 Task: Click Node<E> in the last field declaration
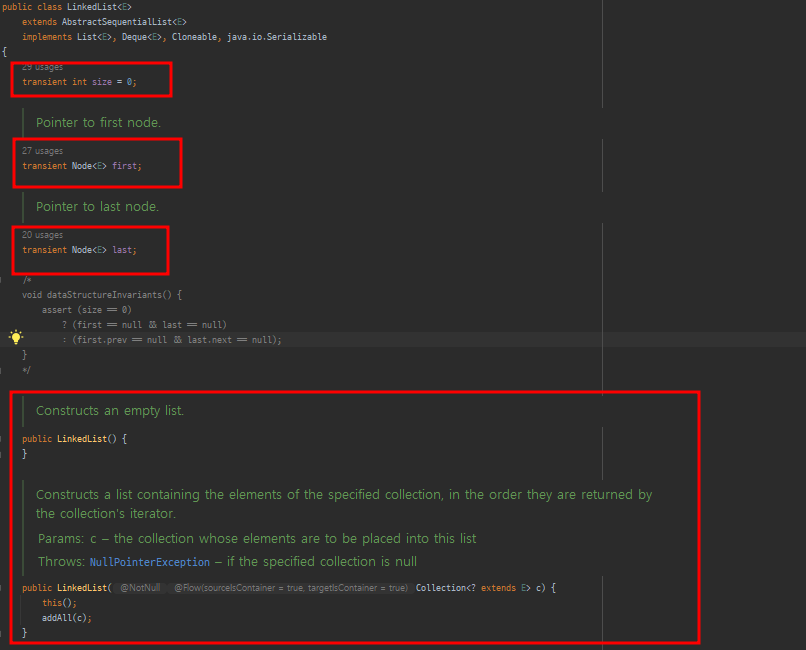(x=89, y=250)
